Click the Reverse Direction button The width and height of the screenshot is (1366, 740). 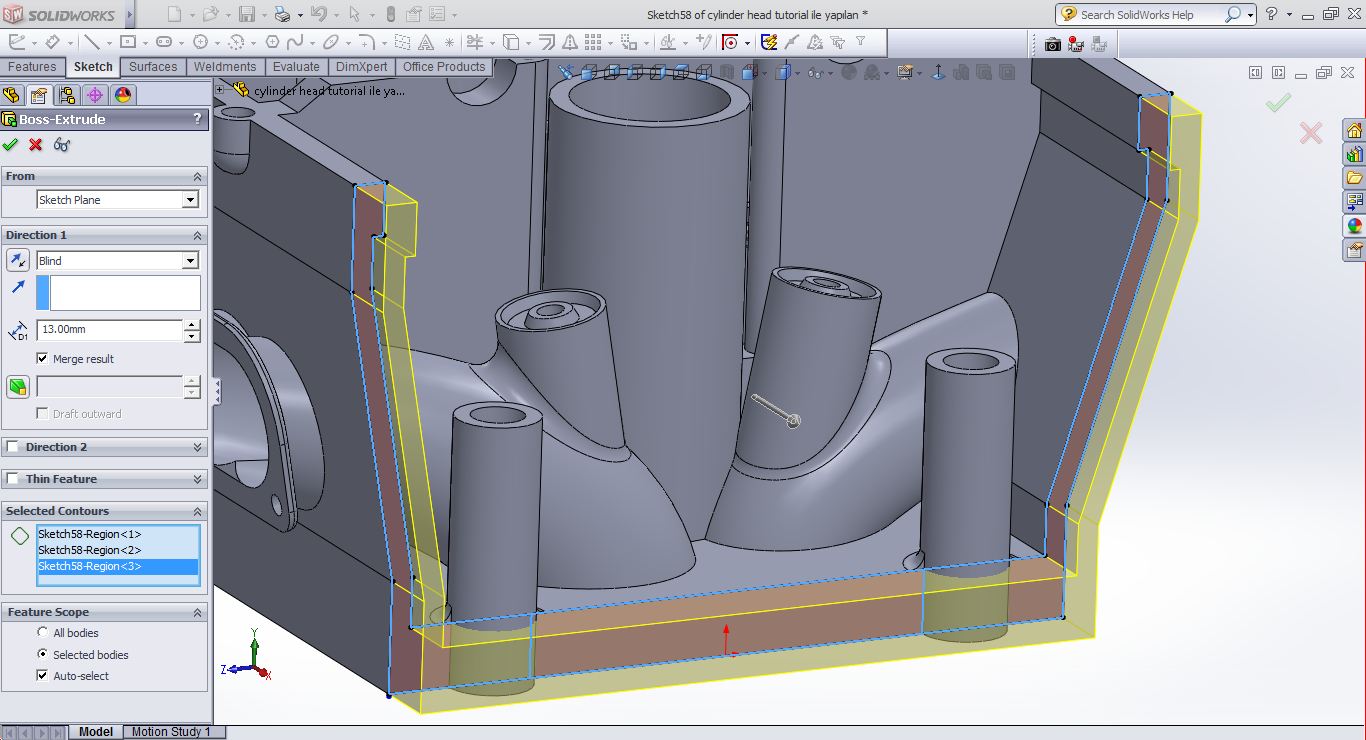[18, 261]
